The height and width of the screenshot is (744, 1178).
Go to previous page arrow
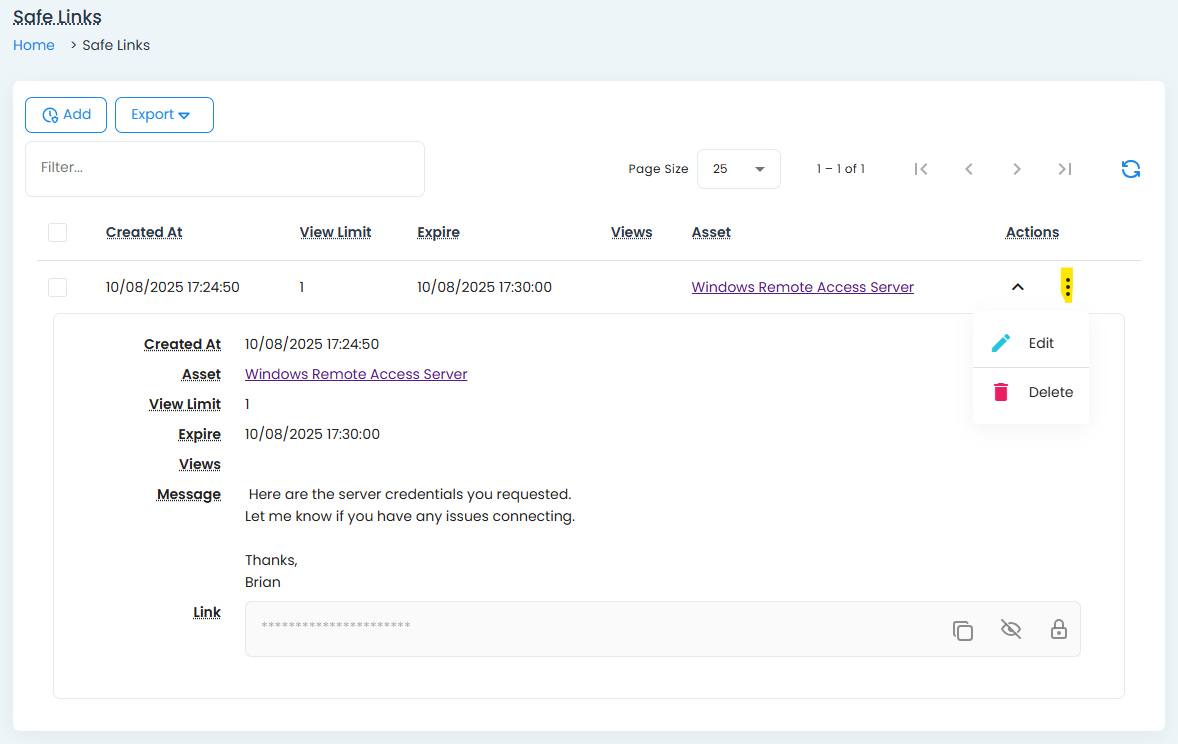968,169
